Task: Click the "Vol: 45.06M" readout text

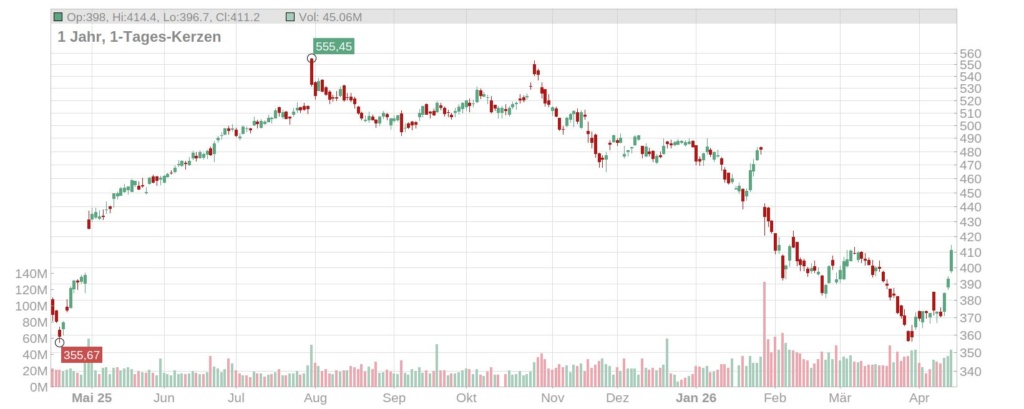Action: [330, 18]
